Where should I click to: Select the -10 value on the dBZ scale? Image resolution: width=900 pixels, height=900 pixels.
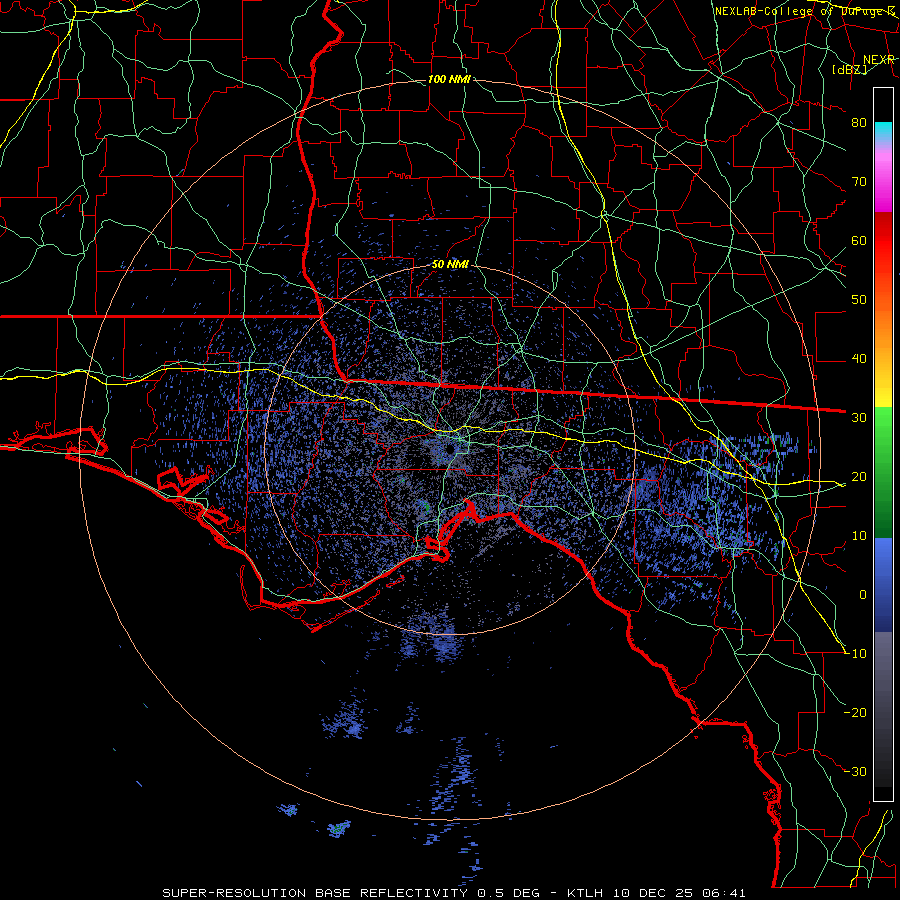coord(855,654)
